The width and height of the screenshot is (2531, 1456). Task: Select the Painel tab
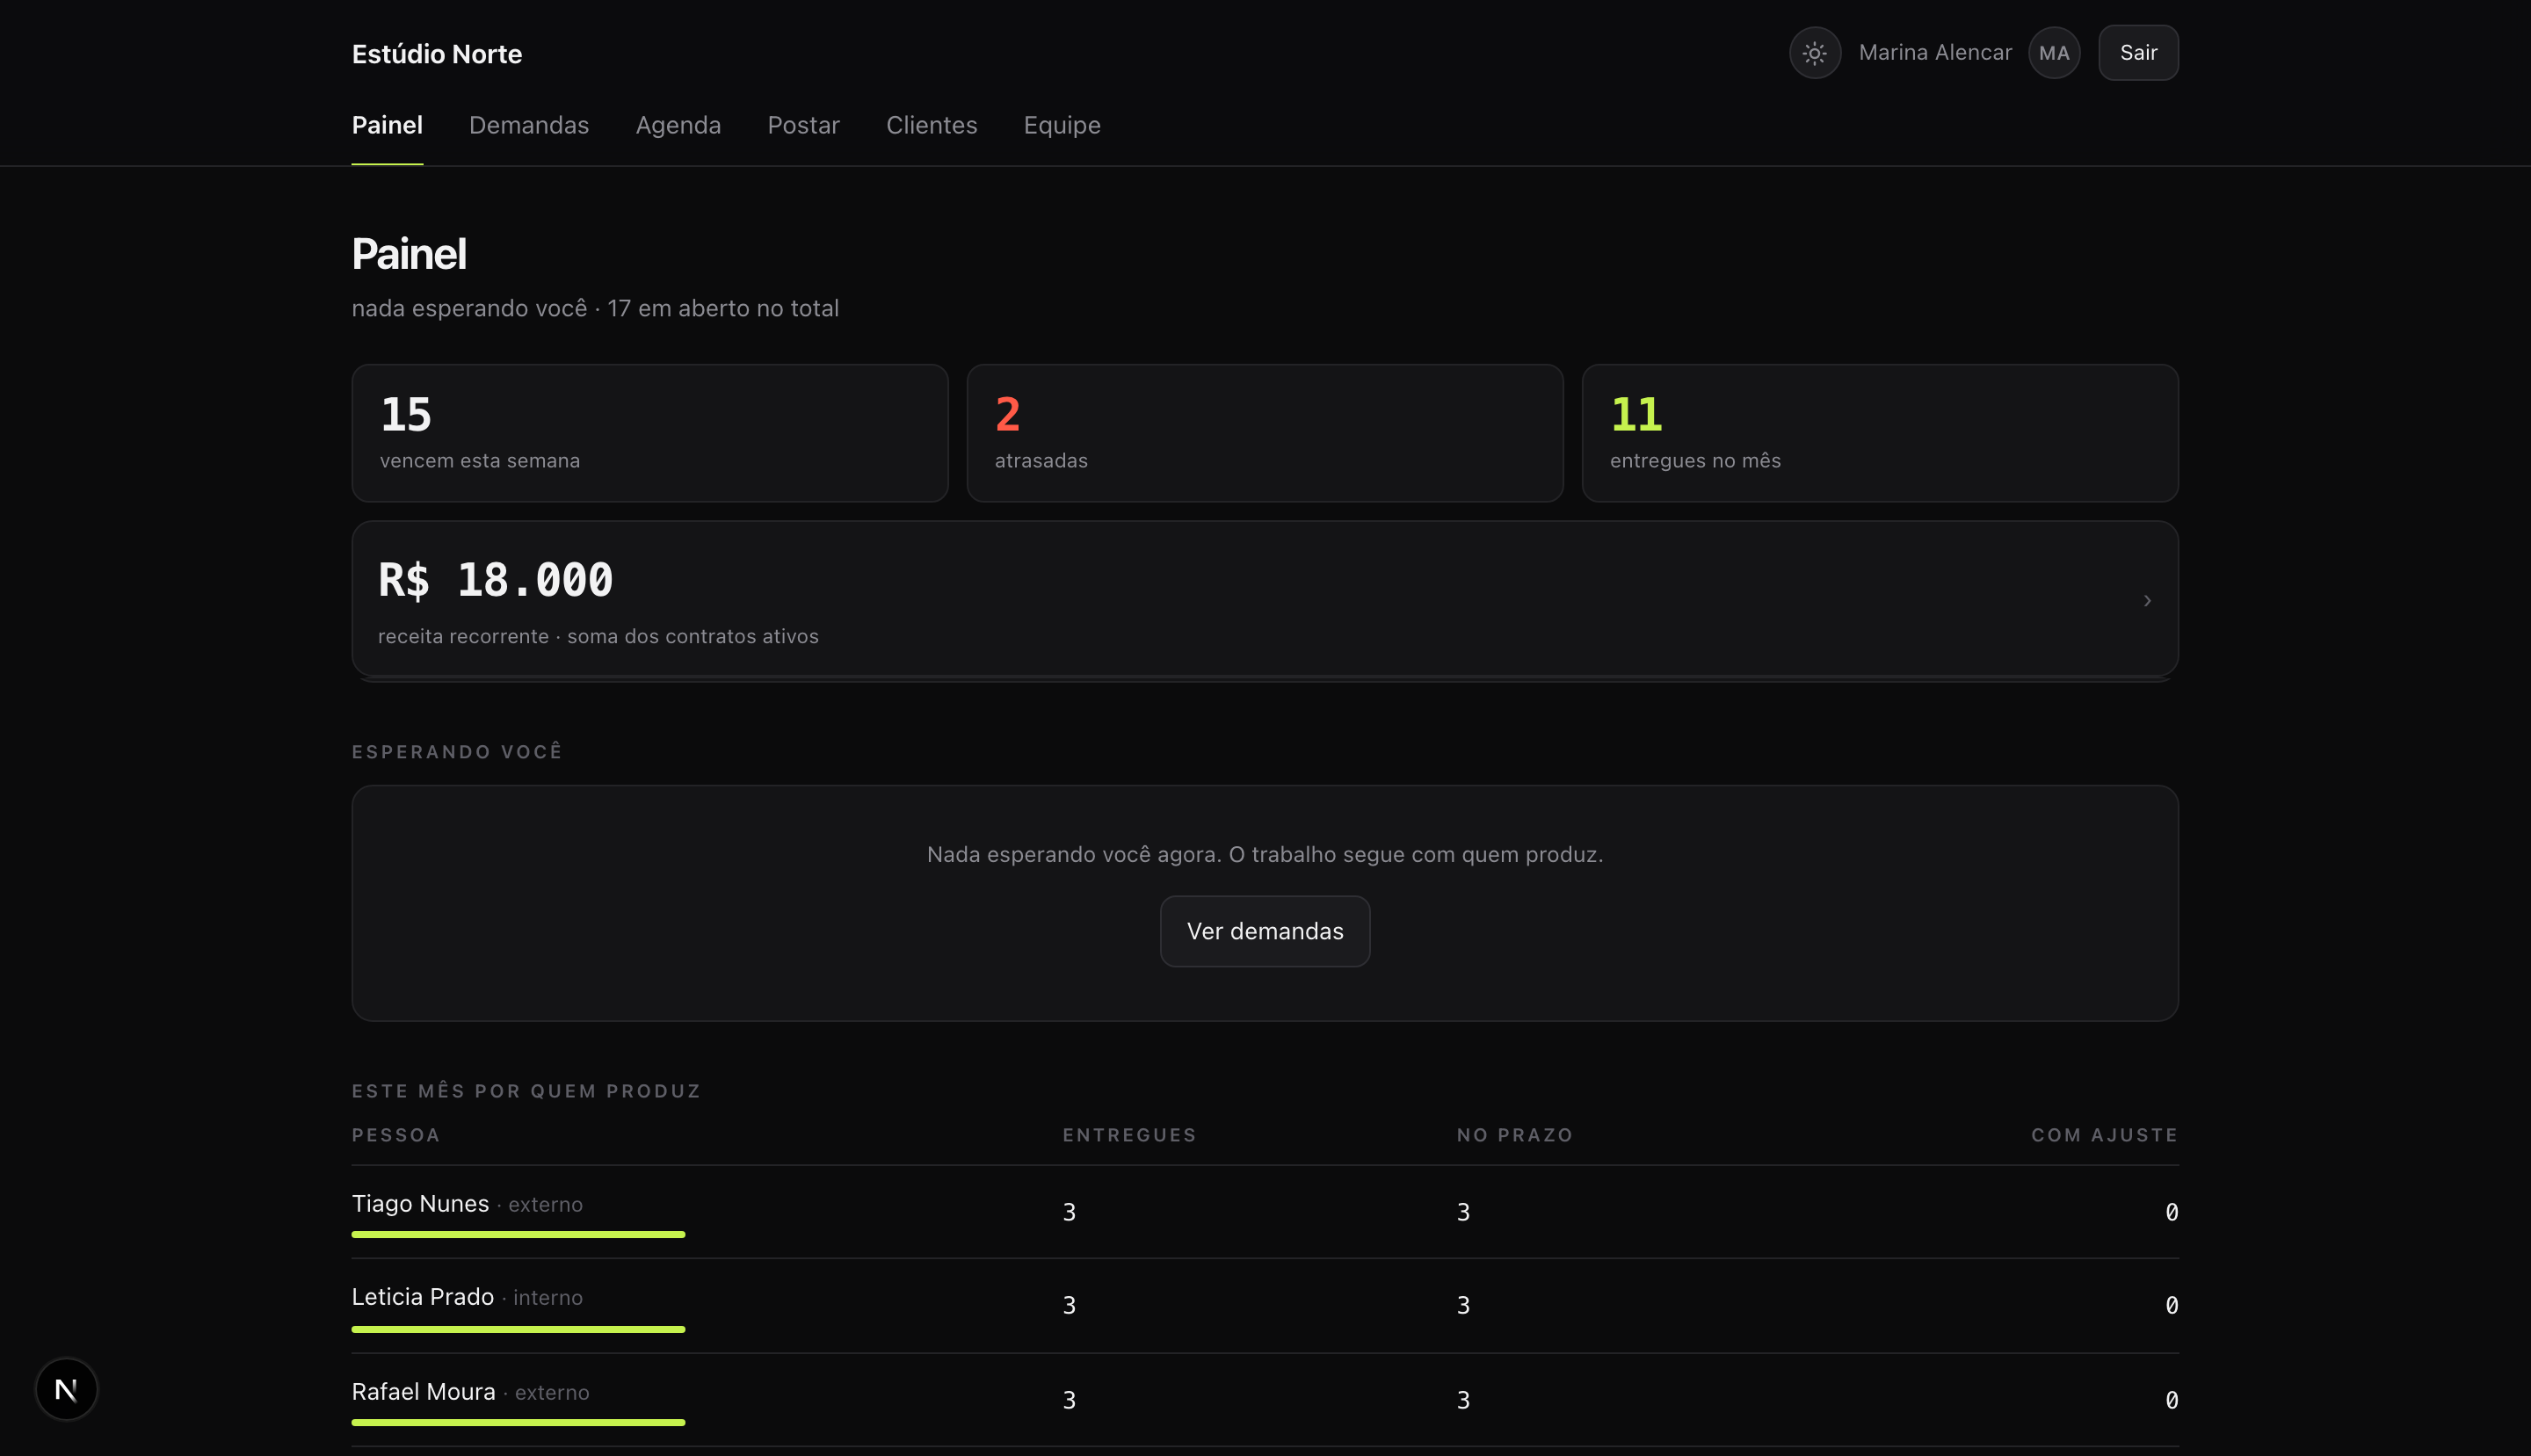387,125
